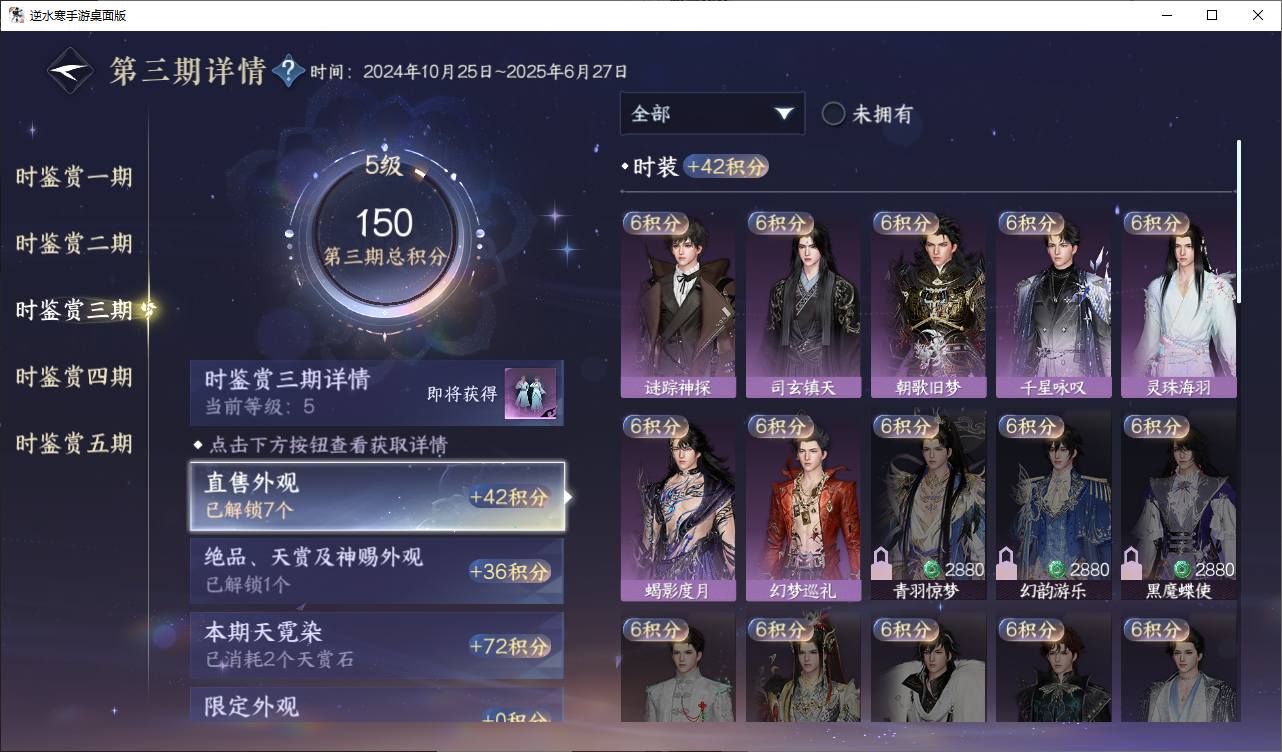
Task: Open the 本期天霓染 points entry
Action: coord(377,645)
